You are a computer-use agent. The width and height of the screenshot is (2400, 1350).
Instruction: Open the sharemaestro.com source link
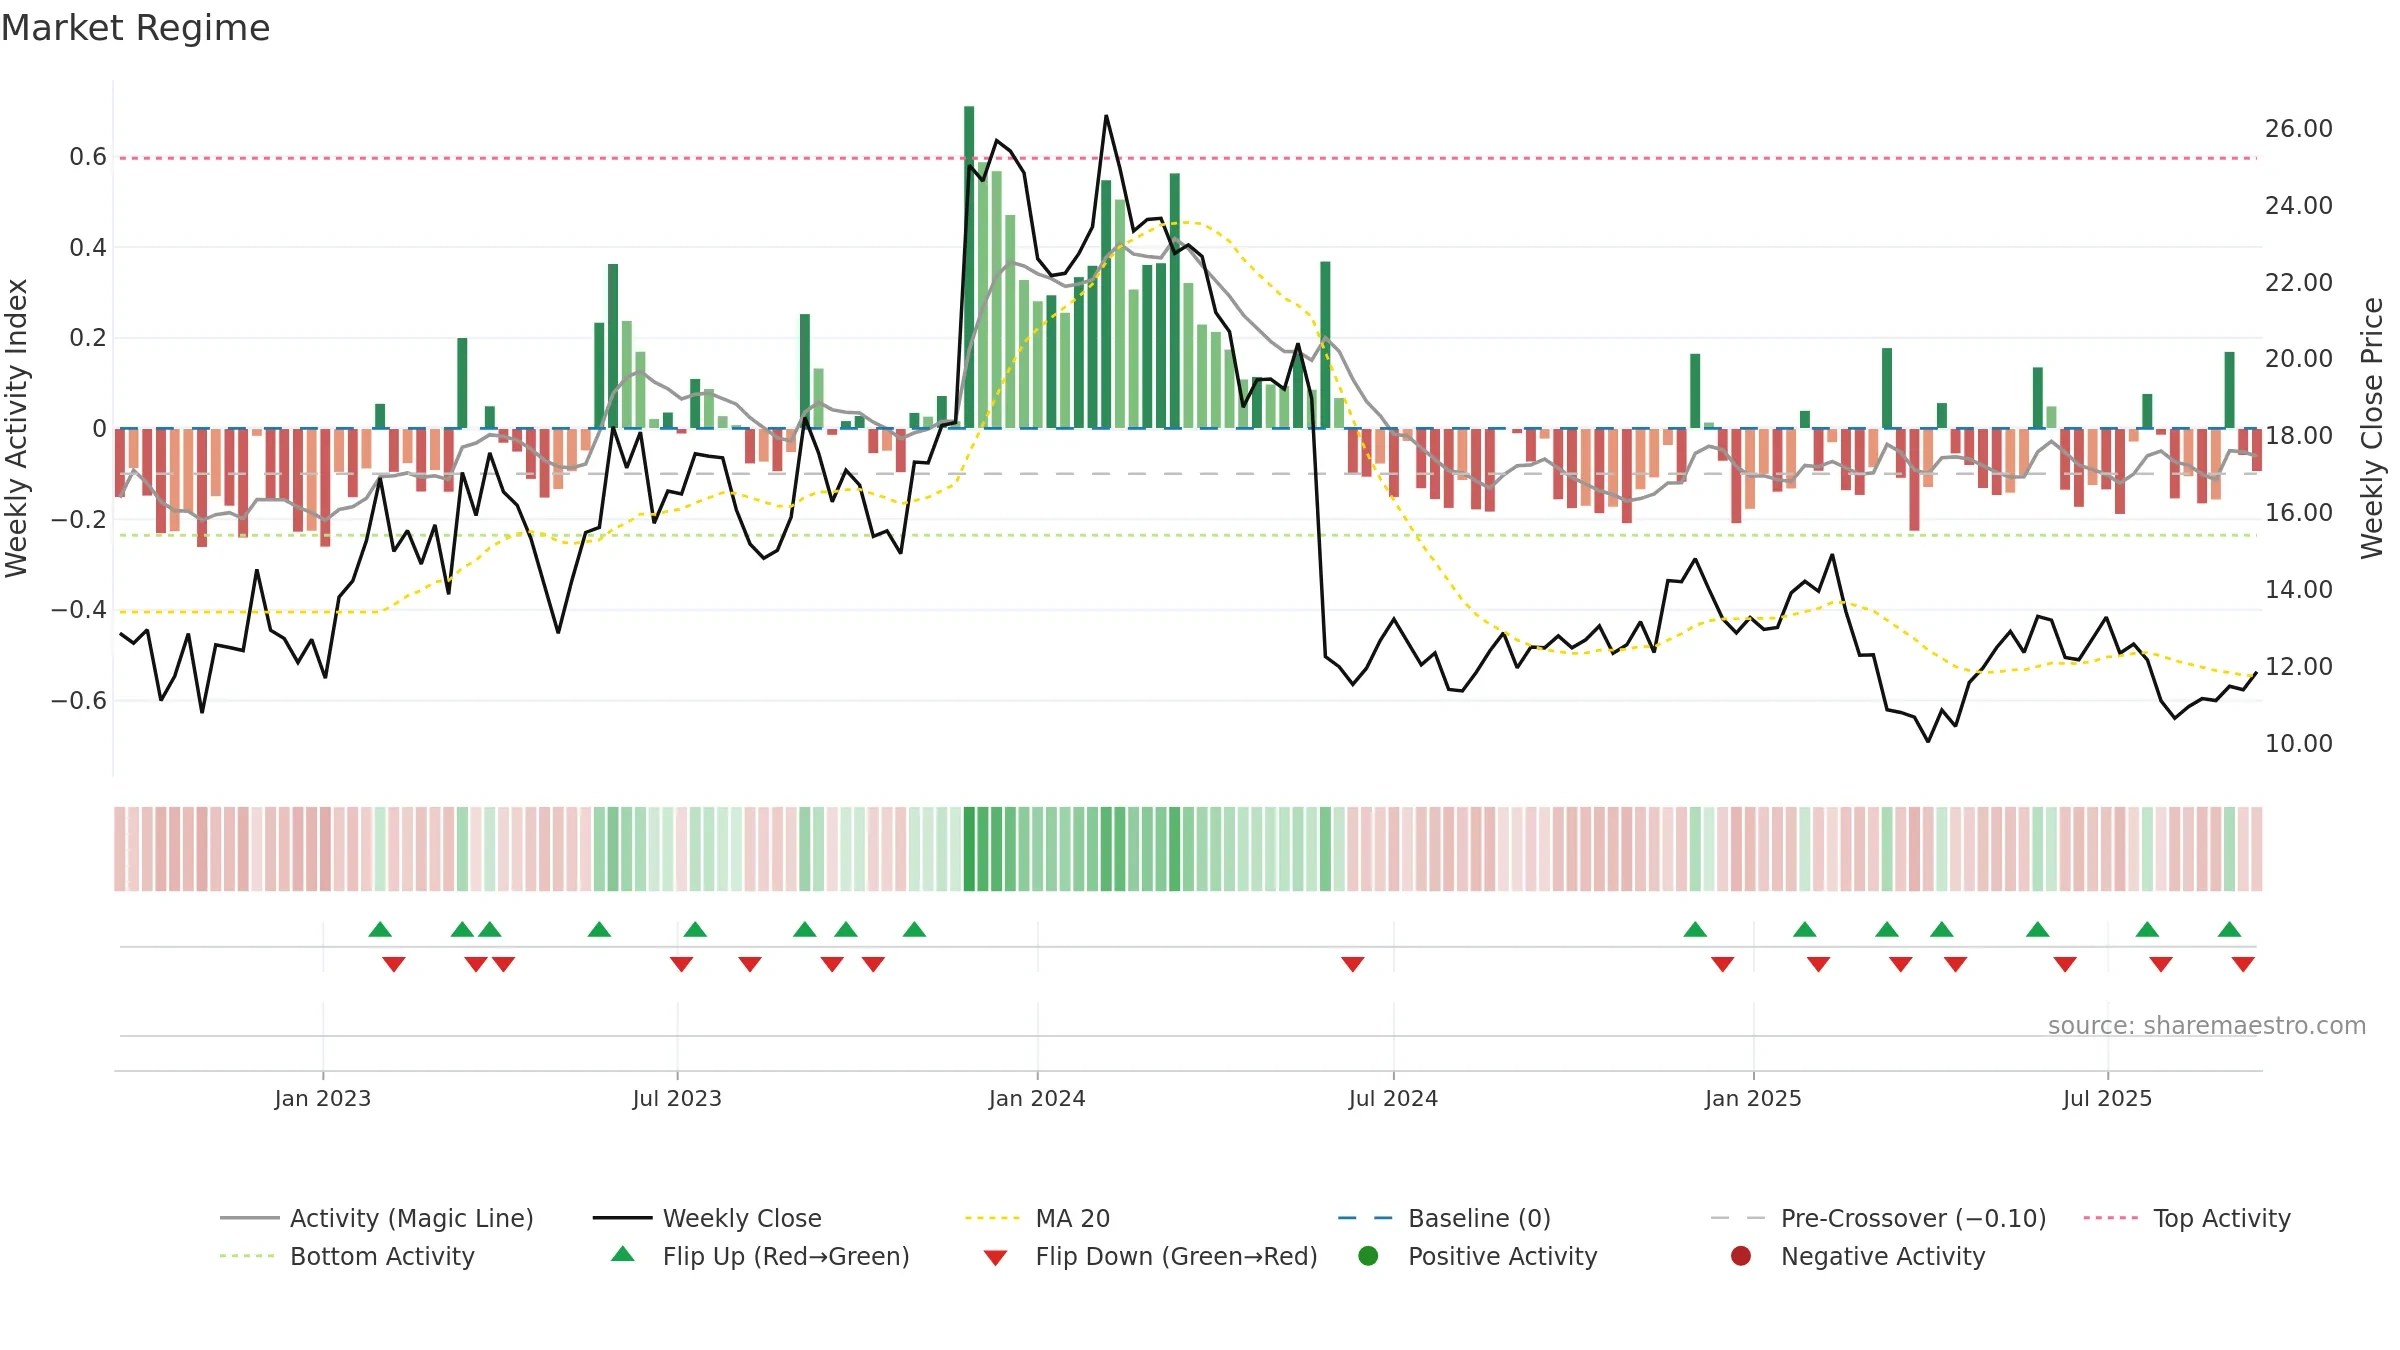click(2206, 1025)
